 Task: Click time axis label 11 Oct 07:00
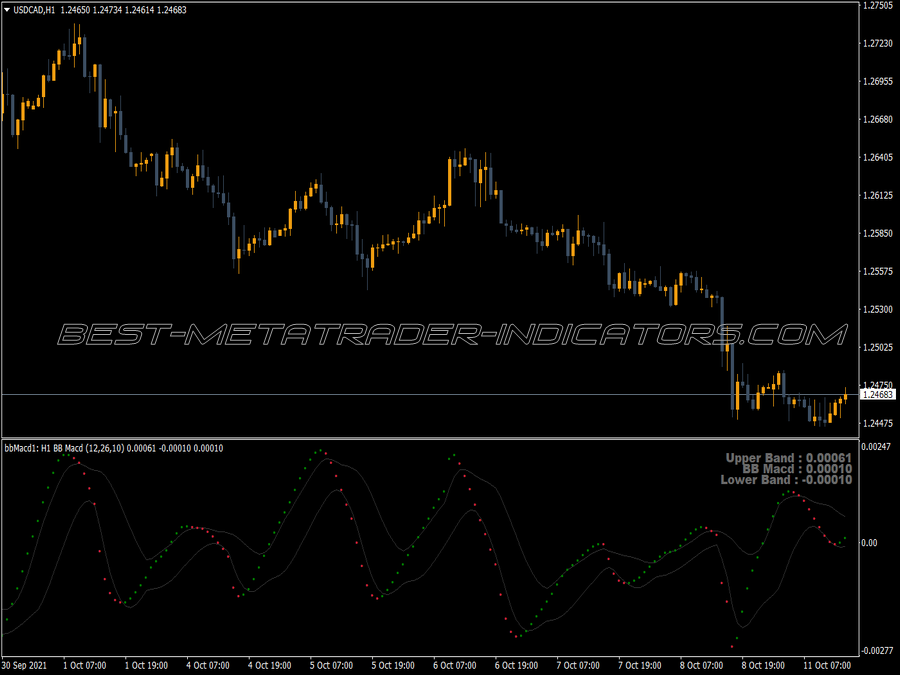(827, 665)
